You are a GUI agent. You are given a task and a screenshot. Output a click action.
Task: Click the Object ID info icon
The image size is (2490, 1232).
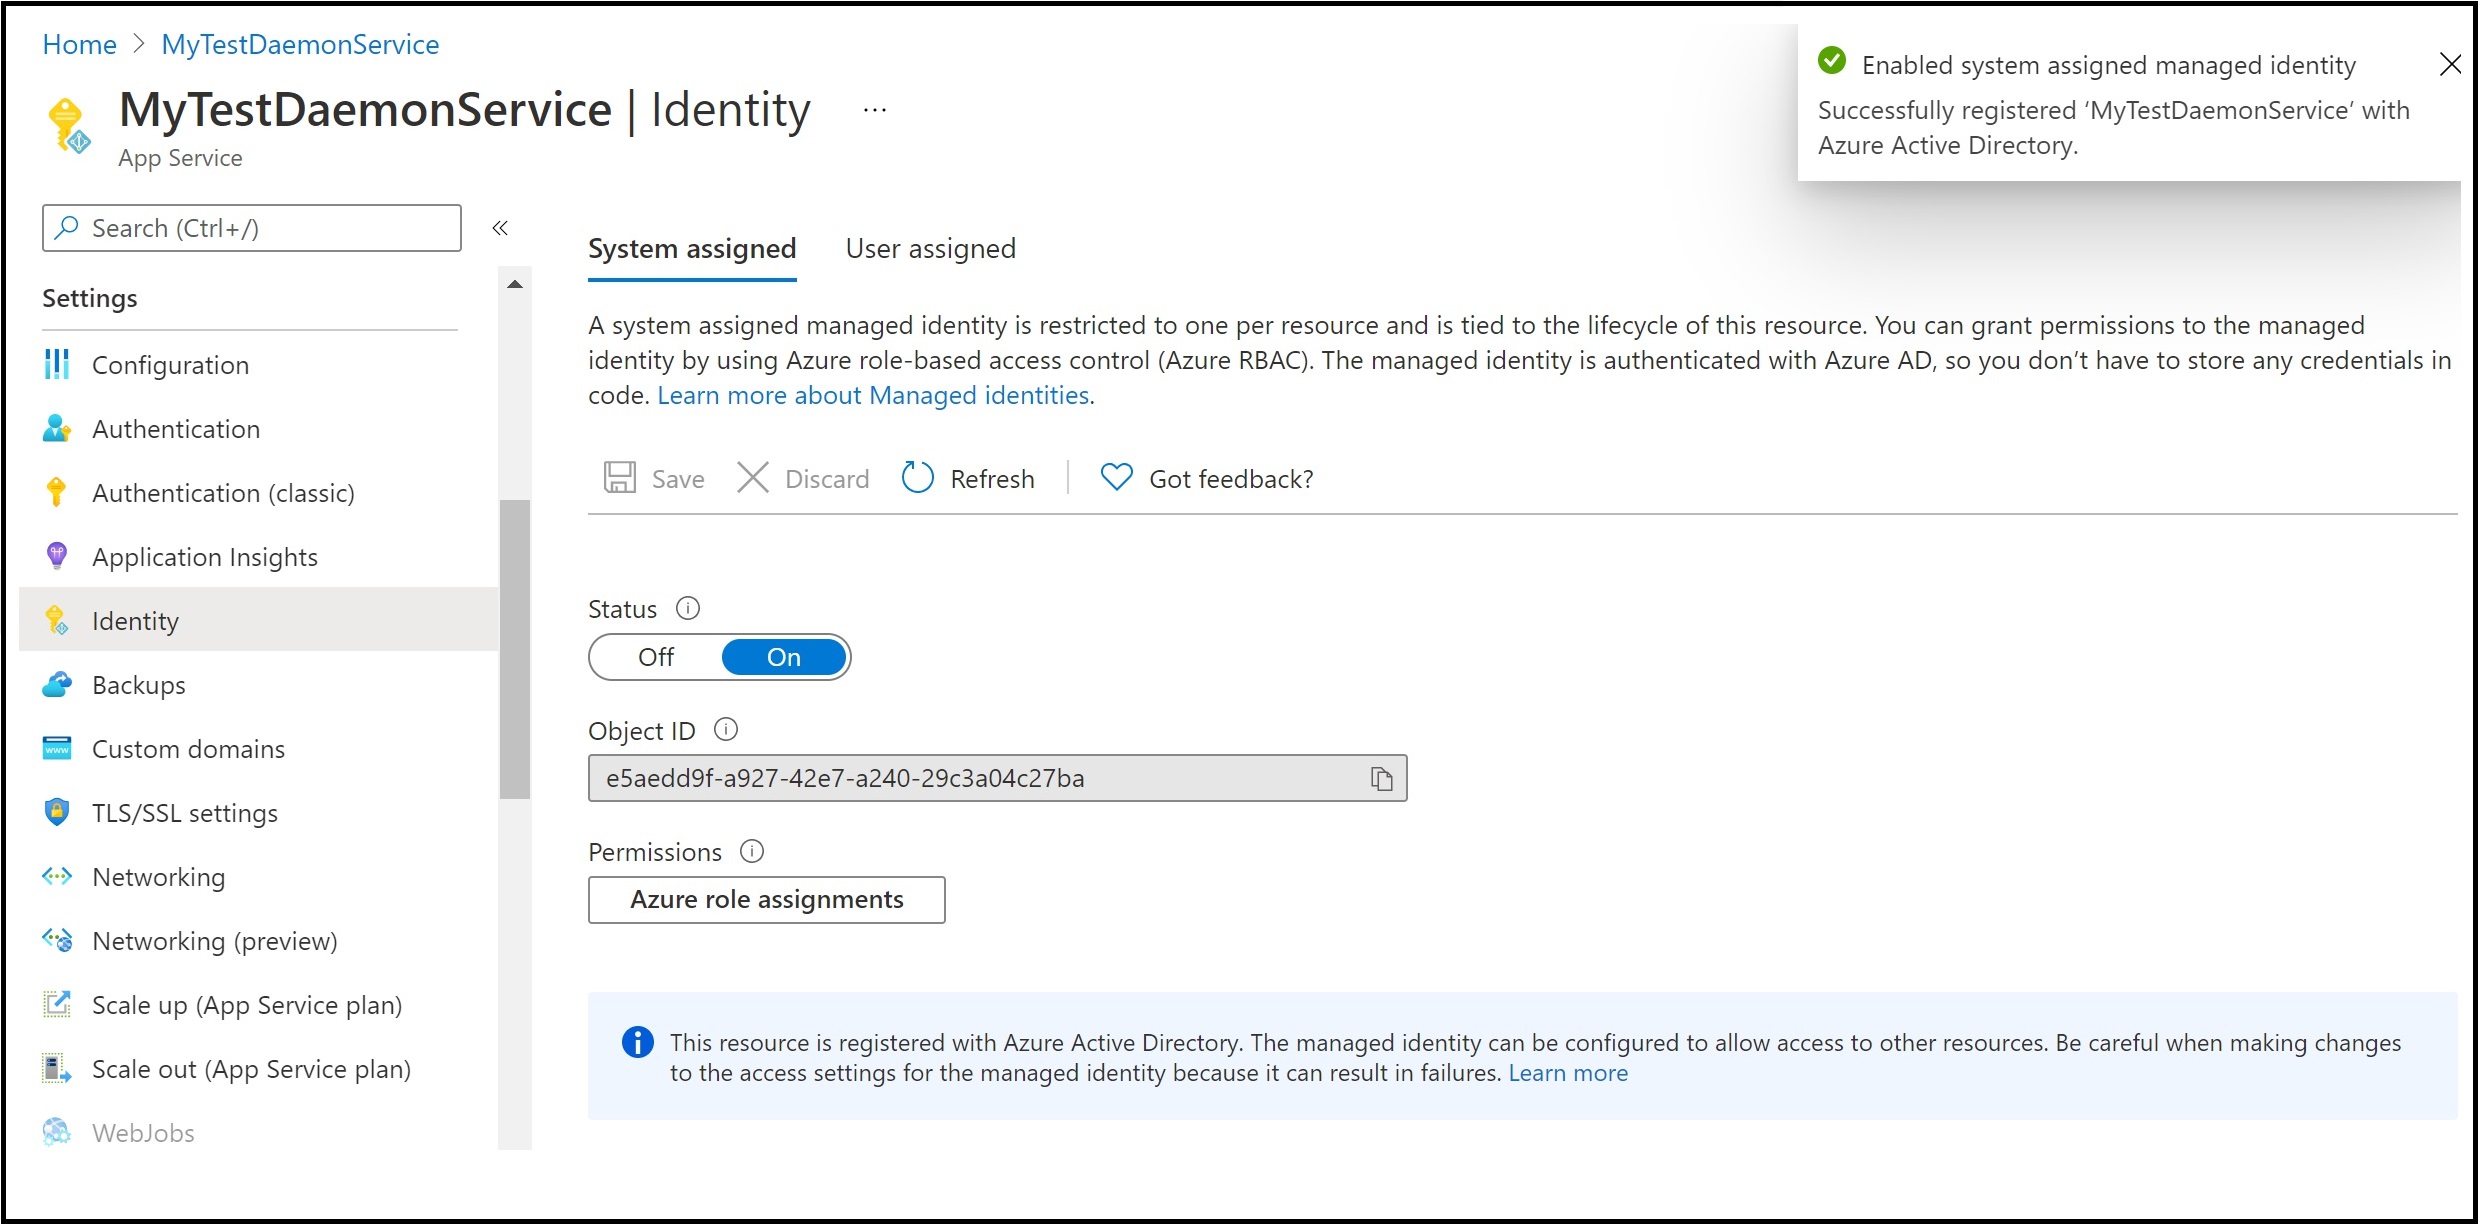pos(726,731)
